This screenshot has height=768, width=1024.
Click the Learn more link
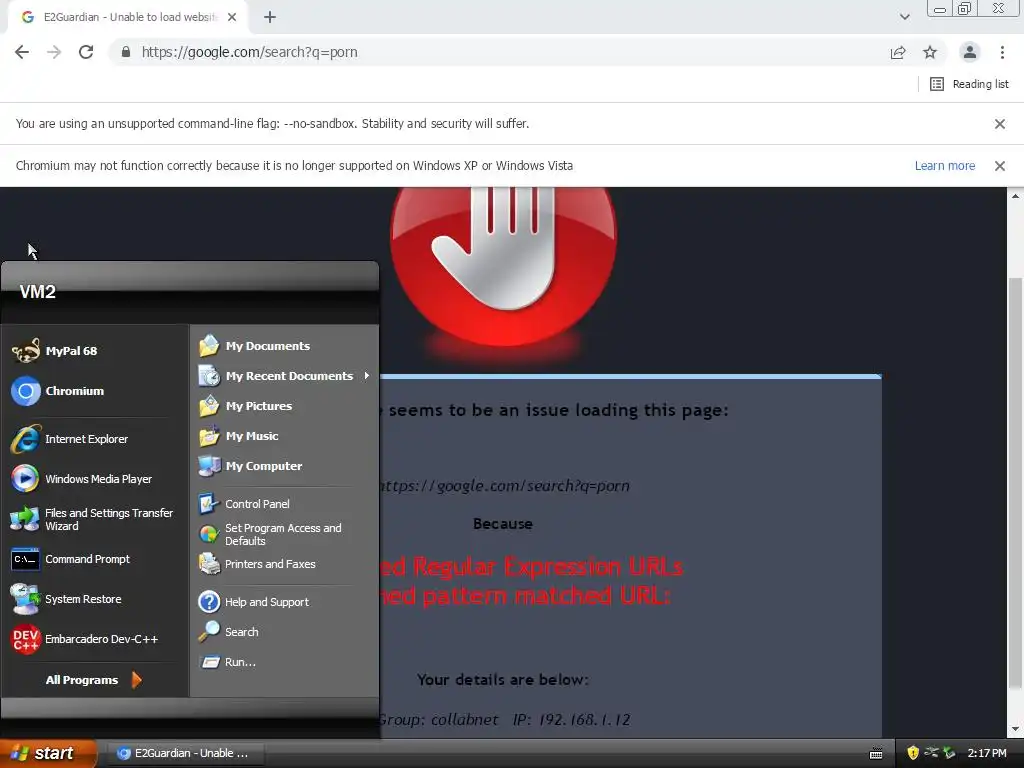pyautogui.click(x=944, y=166)
